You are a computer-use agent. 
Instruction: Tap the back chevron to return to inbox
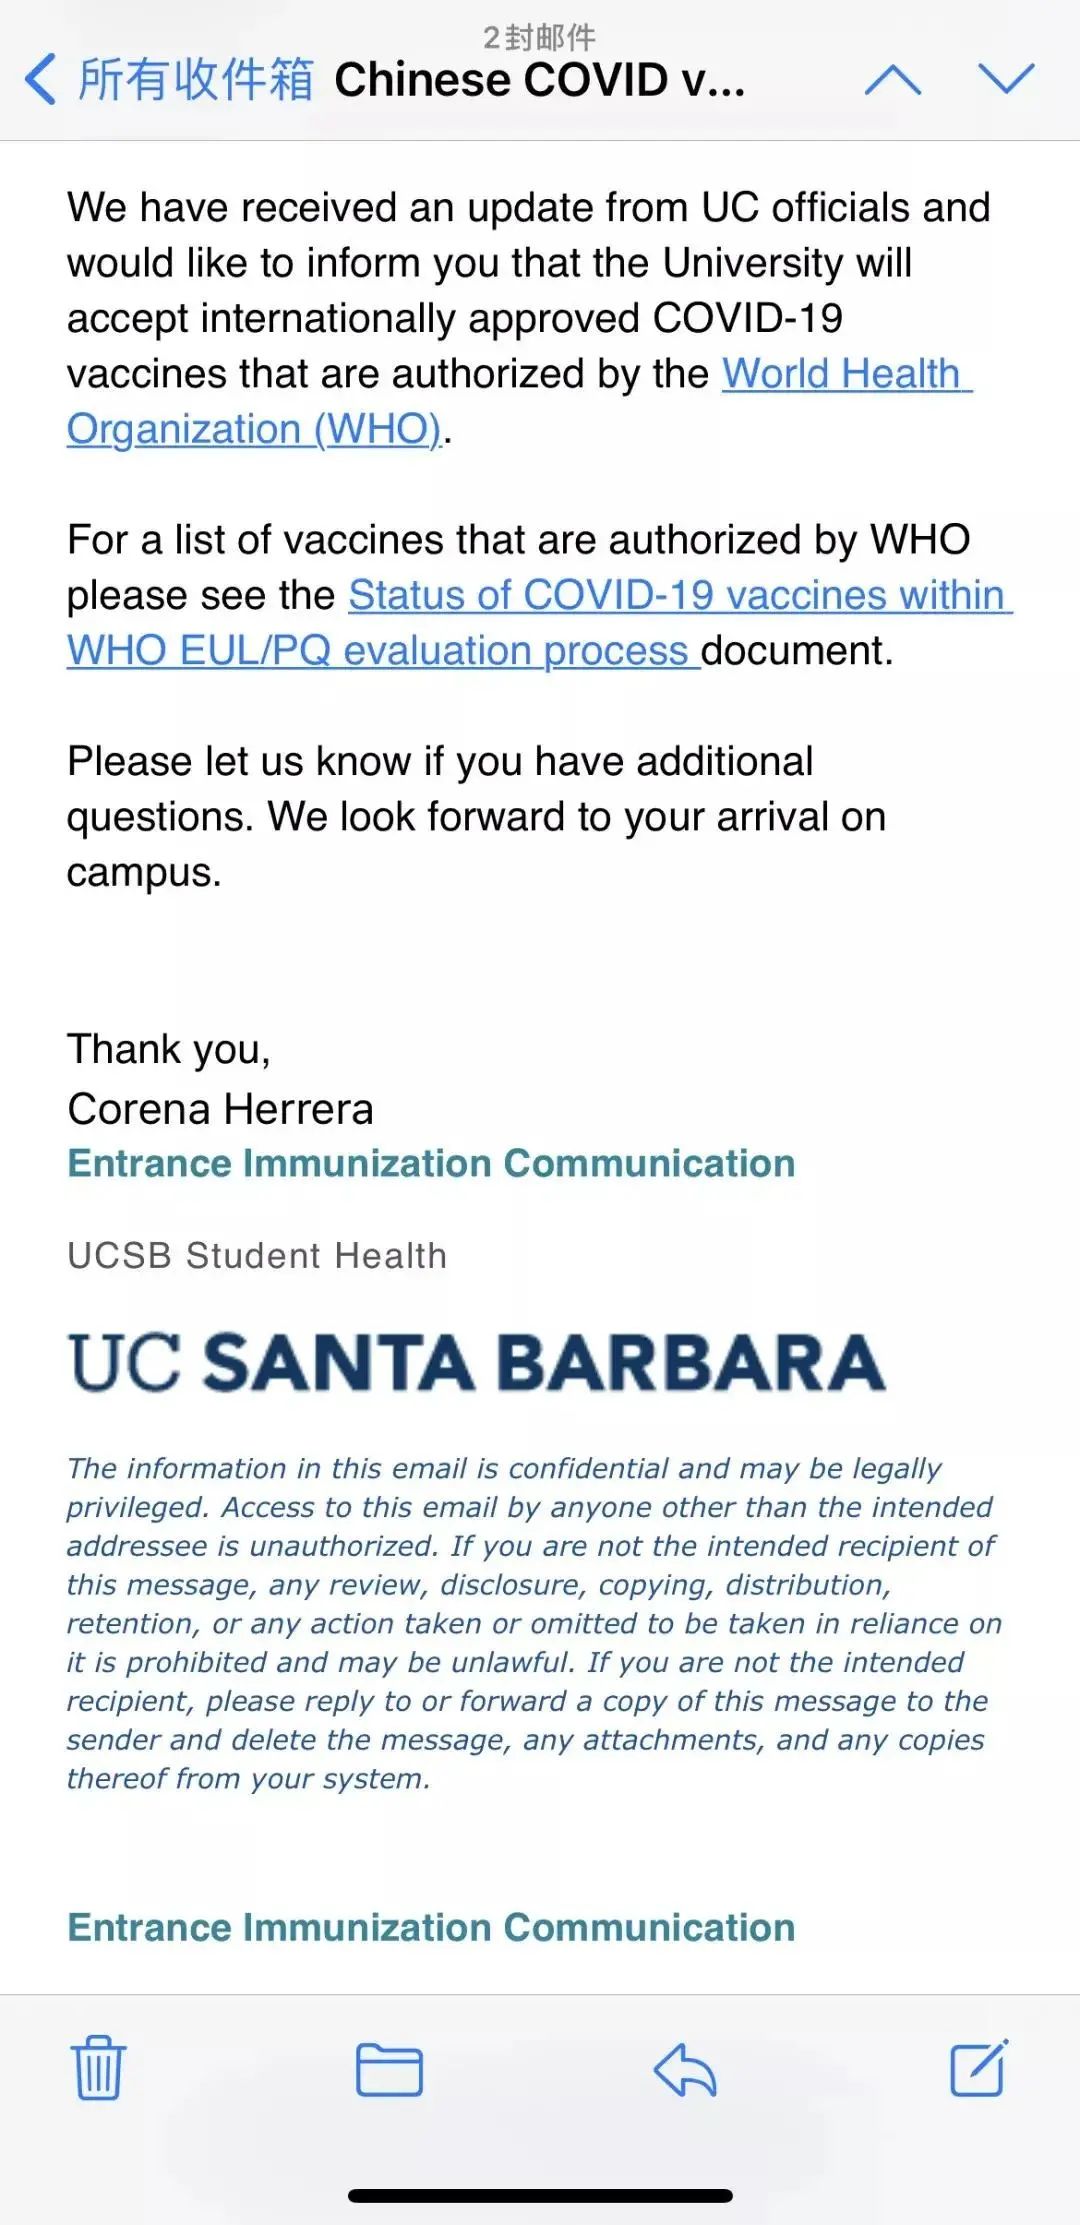coord(41,80)
